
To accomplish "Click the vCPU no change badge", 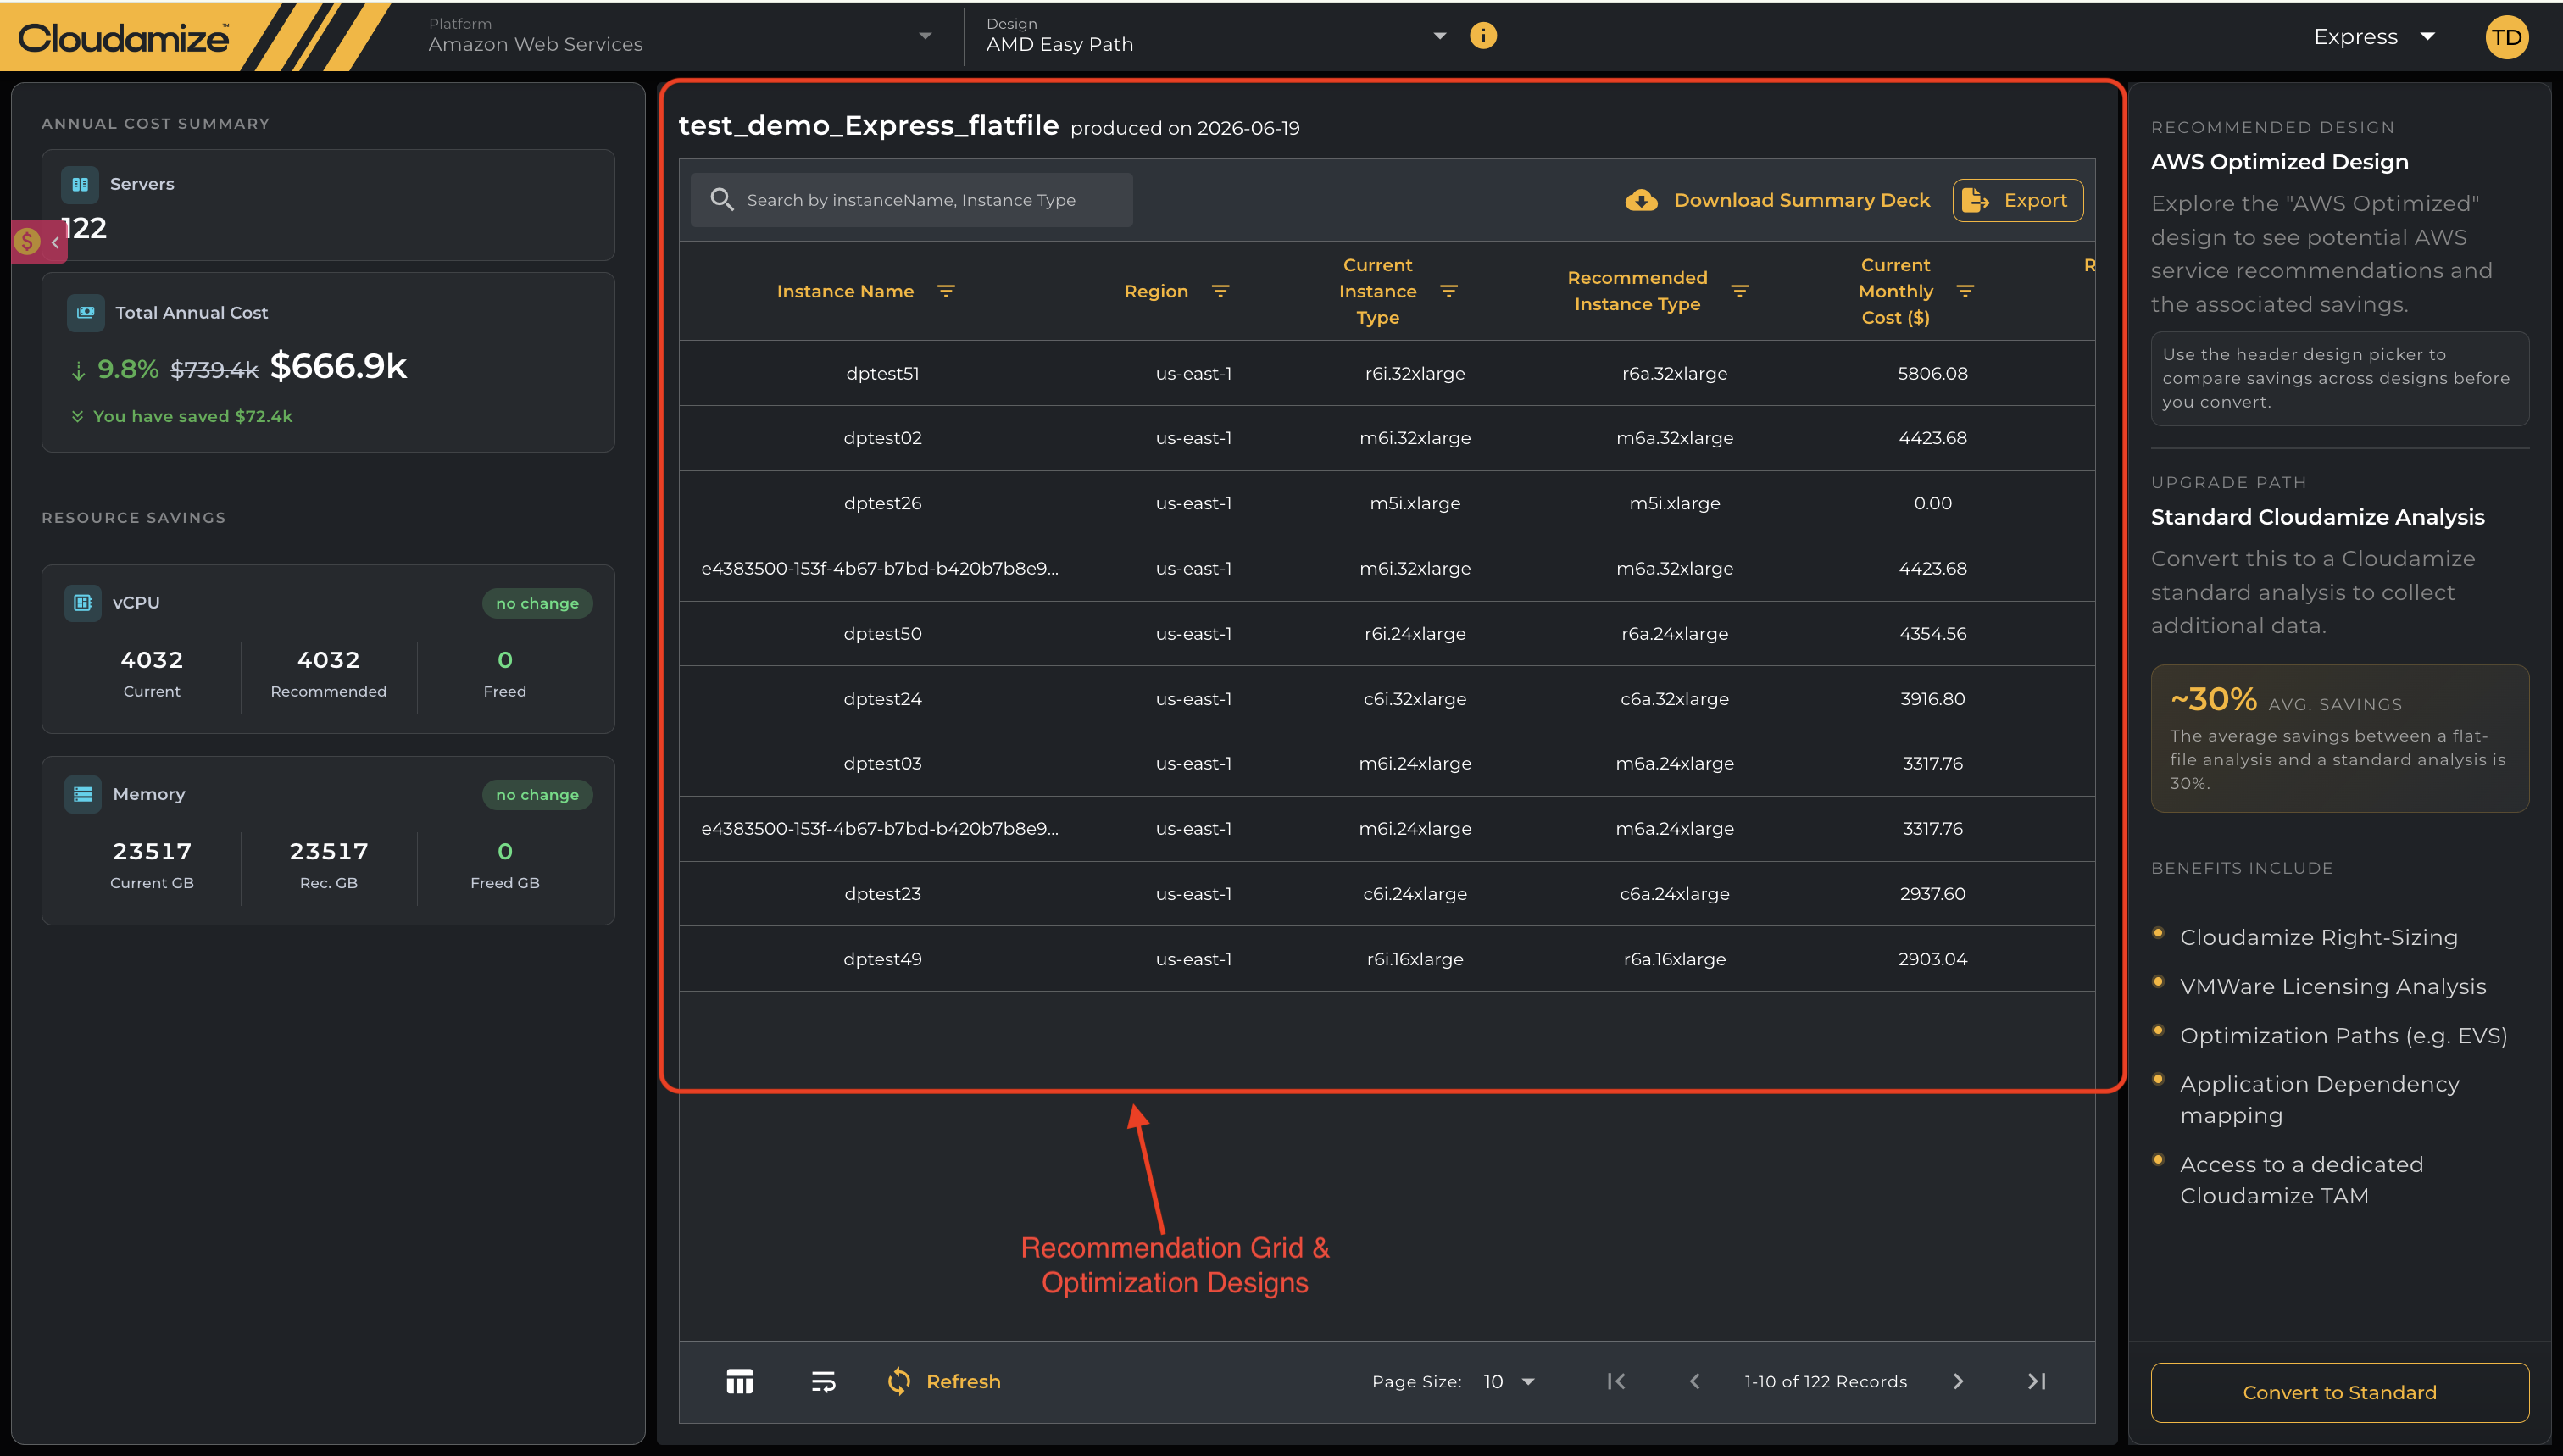I will pos(538,603).
